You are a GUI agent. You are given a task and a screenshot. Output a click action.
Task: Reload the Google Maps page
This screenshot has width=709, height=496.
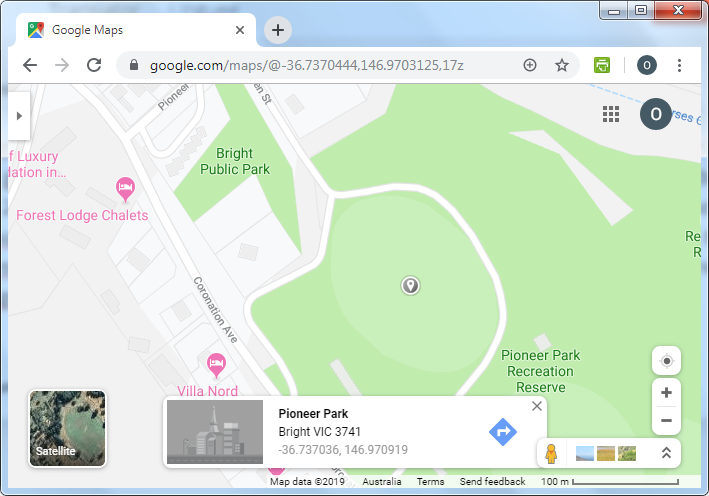(x=94, y=66)
